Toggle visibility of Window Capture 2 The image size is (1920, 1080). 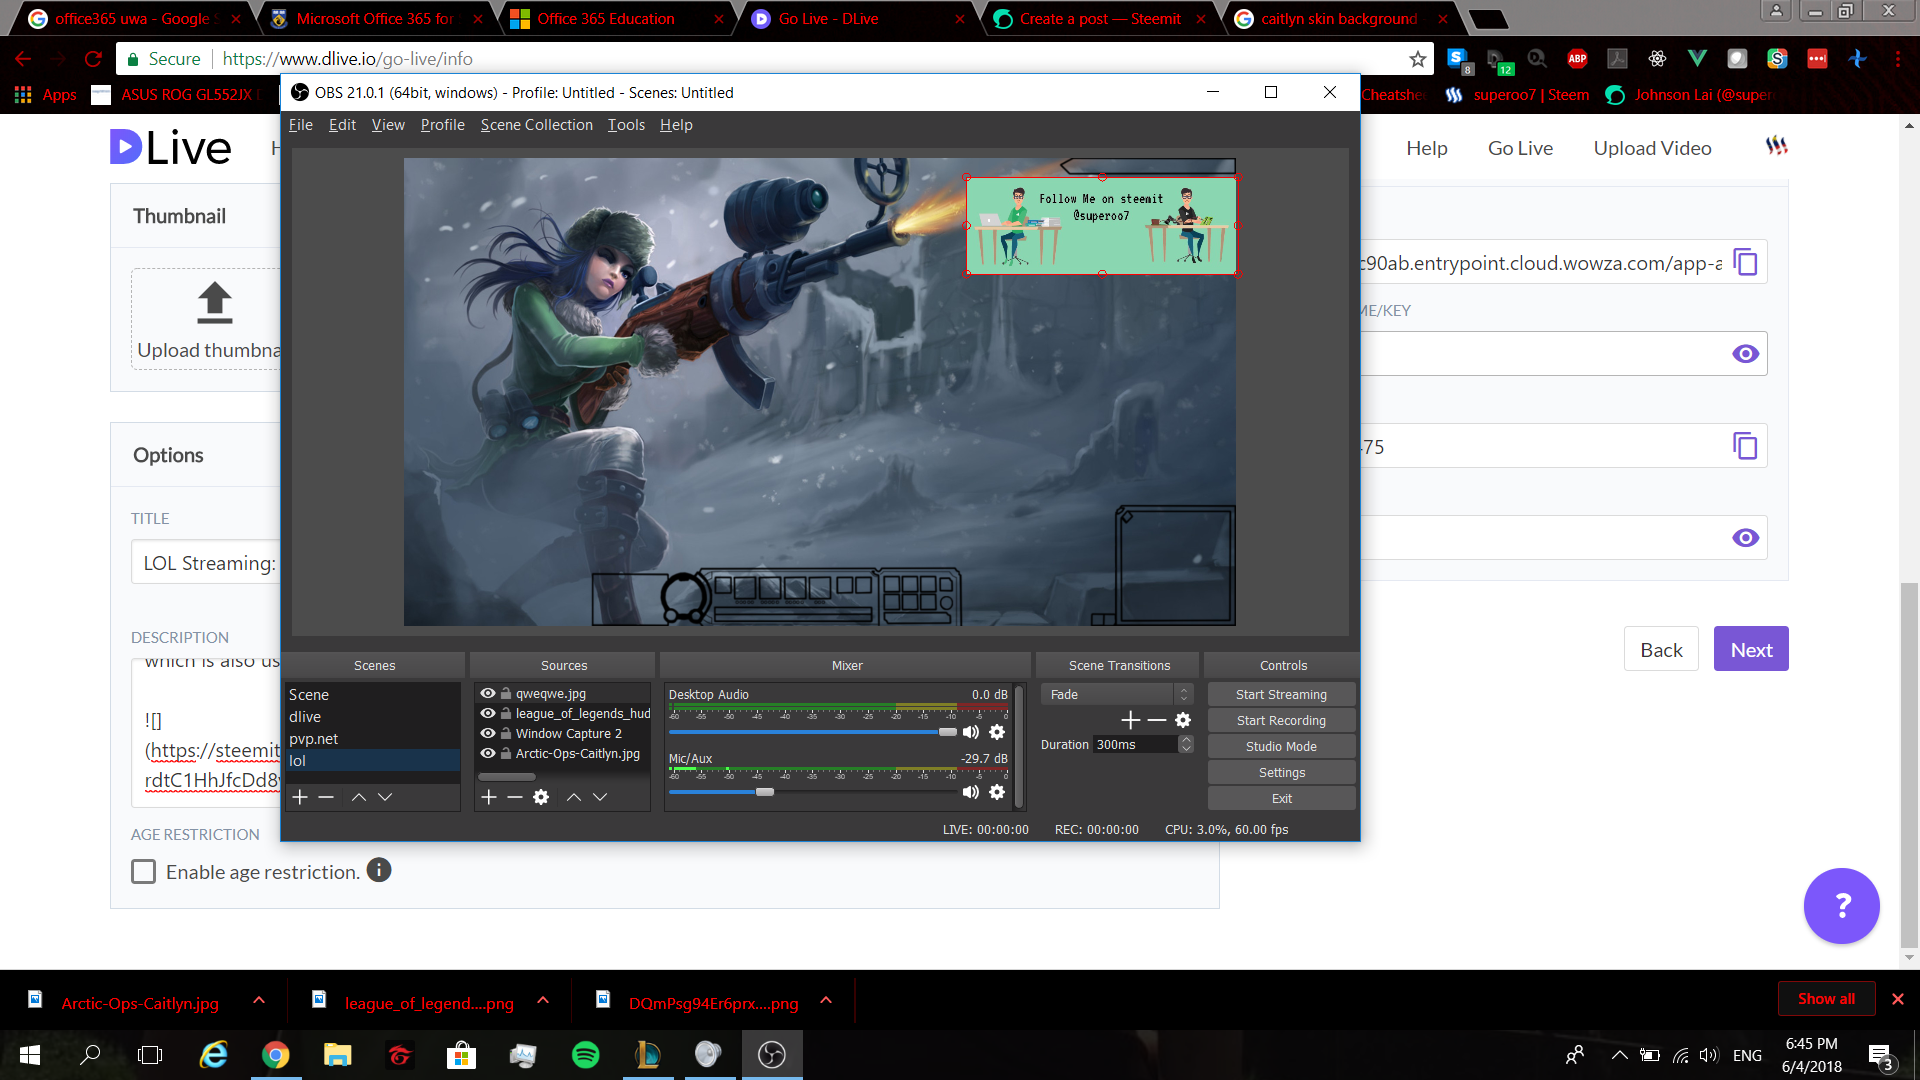point(488,733)
